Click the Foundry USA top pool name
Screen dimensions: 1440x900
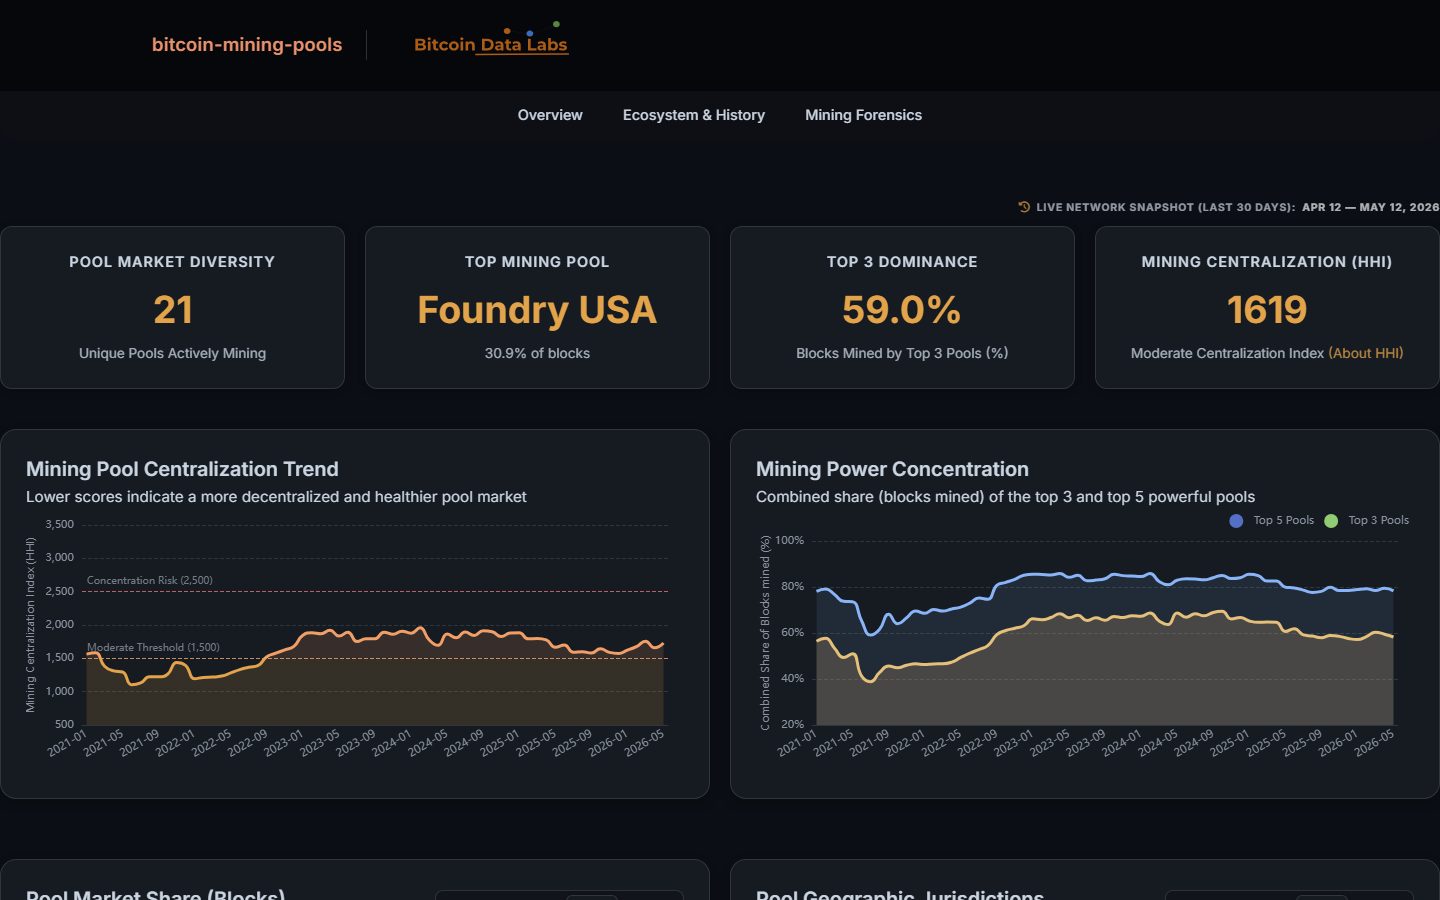(x=537, y=310)
